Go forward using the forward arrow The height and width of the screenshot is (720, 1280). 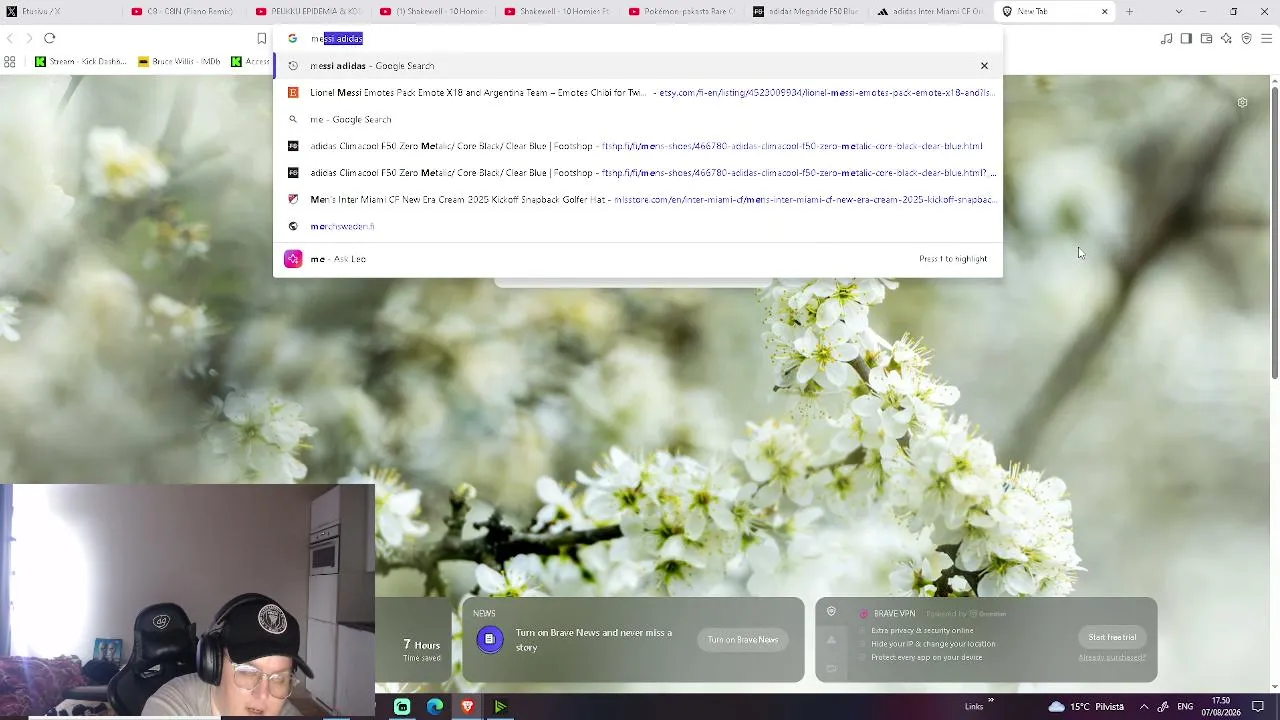[x=28, y=38]
